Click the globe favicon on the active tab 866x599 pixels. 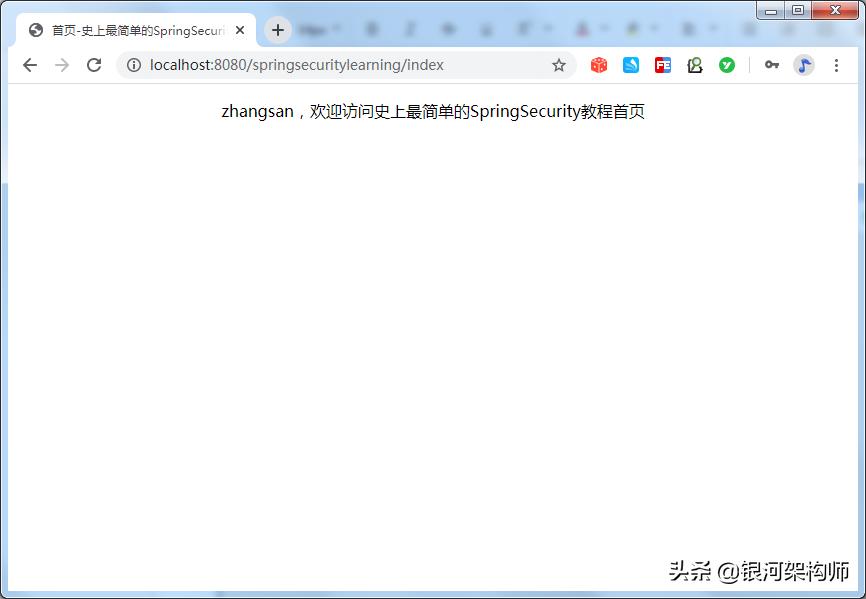[35, 30]
